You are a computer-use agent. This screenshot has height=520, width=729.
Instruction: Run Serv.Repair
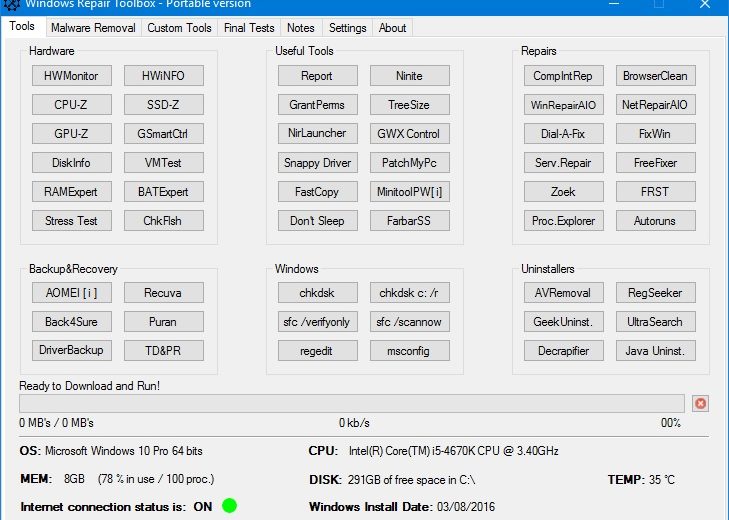tap(563, 163)
